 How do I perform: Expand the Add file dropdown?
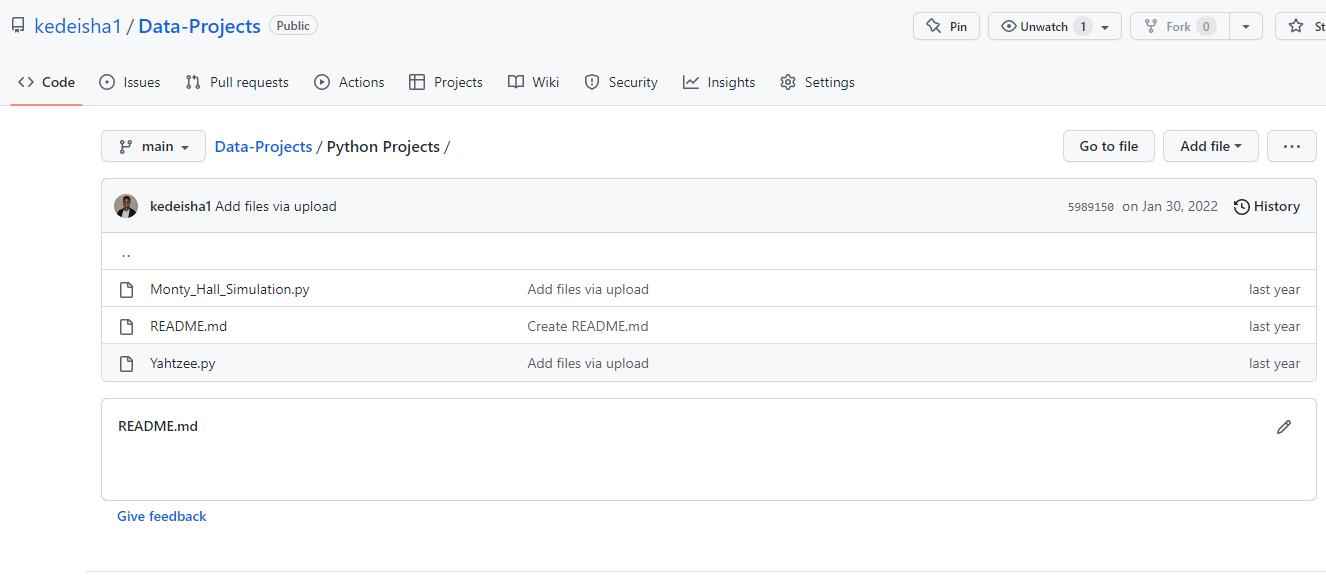click(x=1210, y=146)
